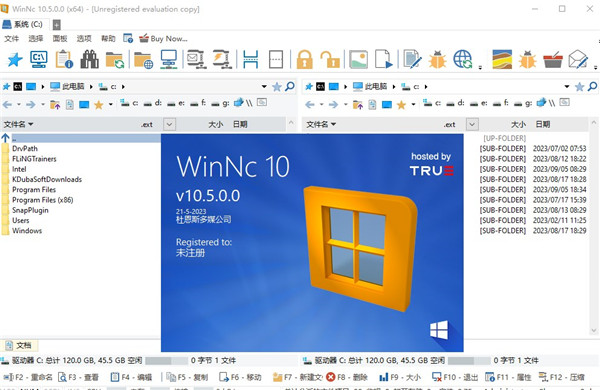This screenshot has height=390, width=600.
Task: Open the 选项 menu
Action: [84, 38]
